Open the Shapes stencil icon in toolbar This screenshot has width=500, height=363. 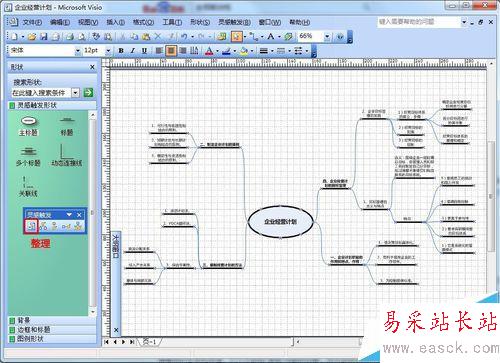[x=221, y=36]
